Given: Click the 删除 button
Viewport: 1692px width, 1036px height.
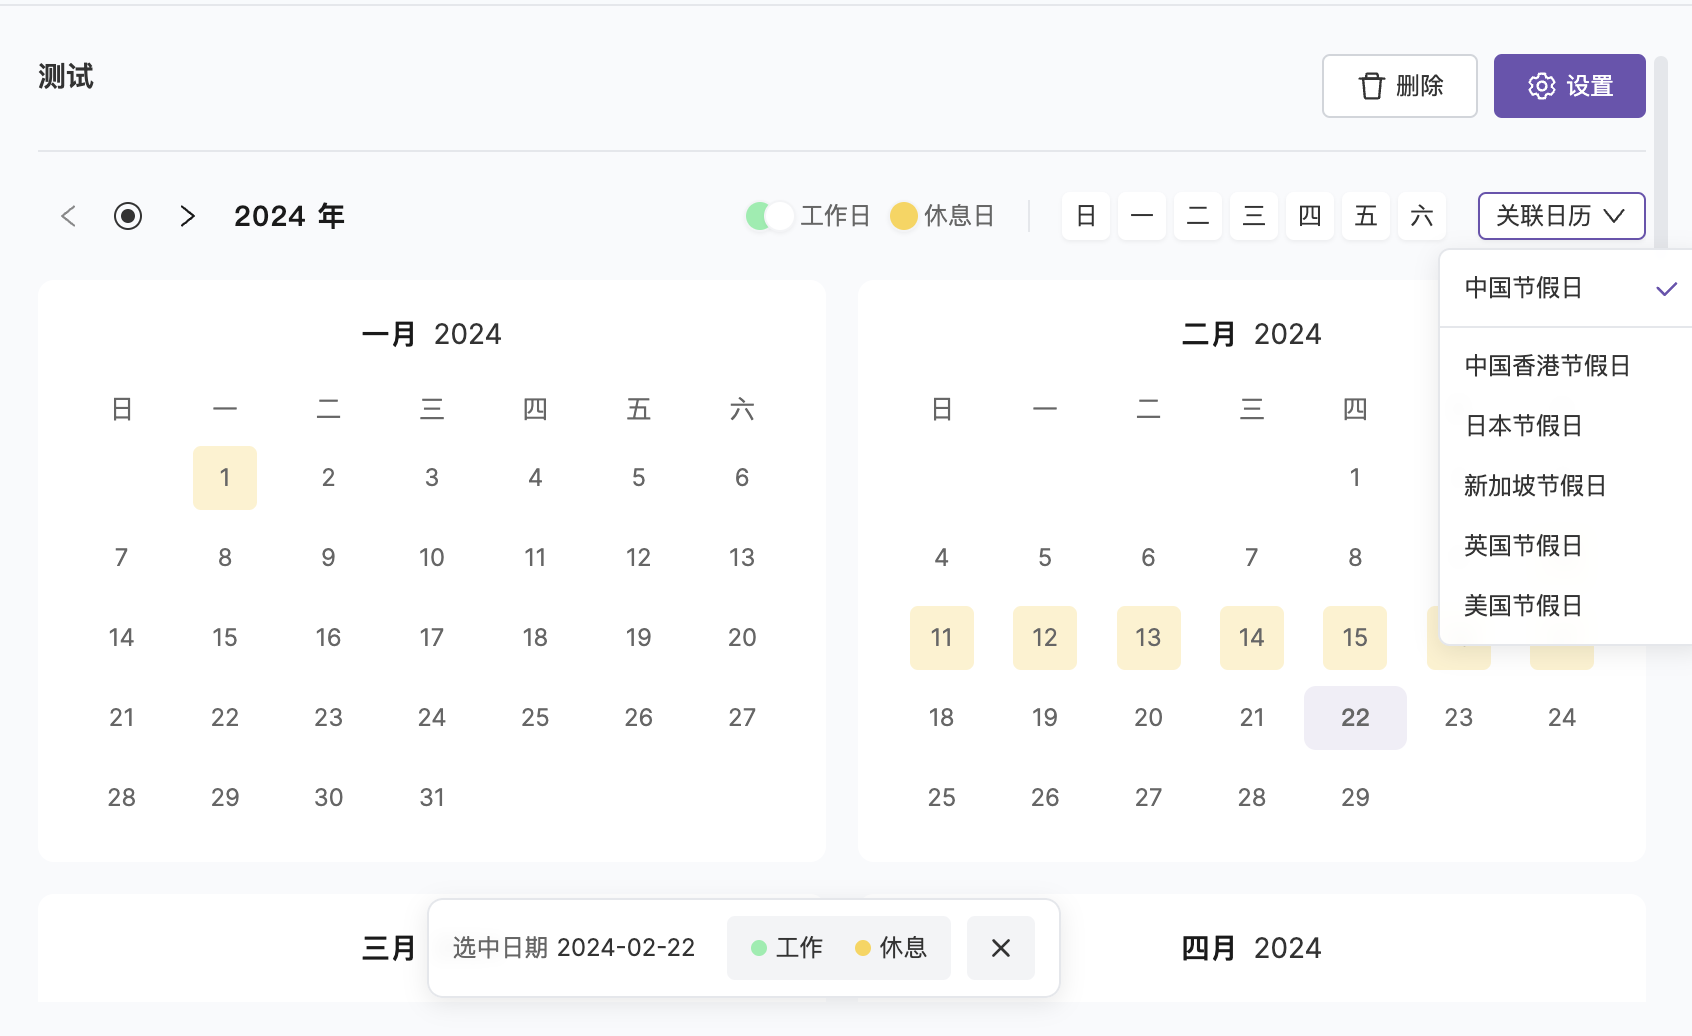Looking at the screenshot, I should [1400, 86].
